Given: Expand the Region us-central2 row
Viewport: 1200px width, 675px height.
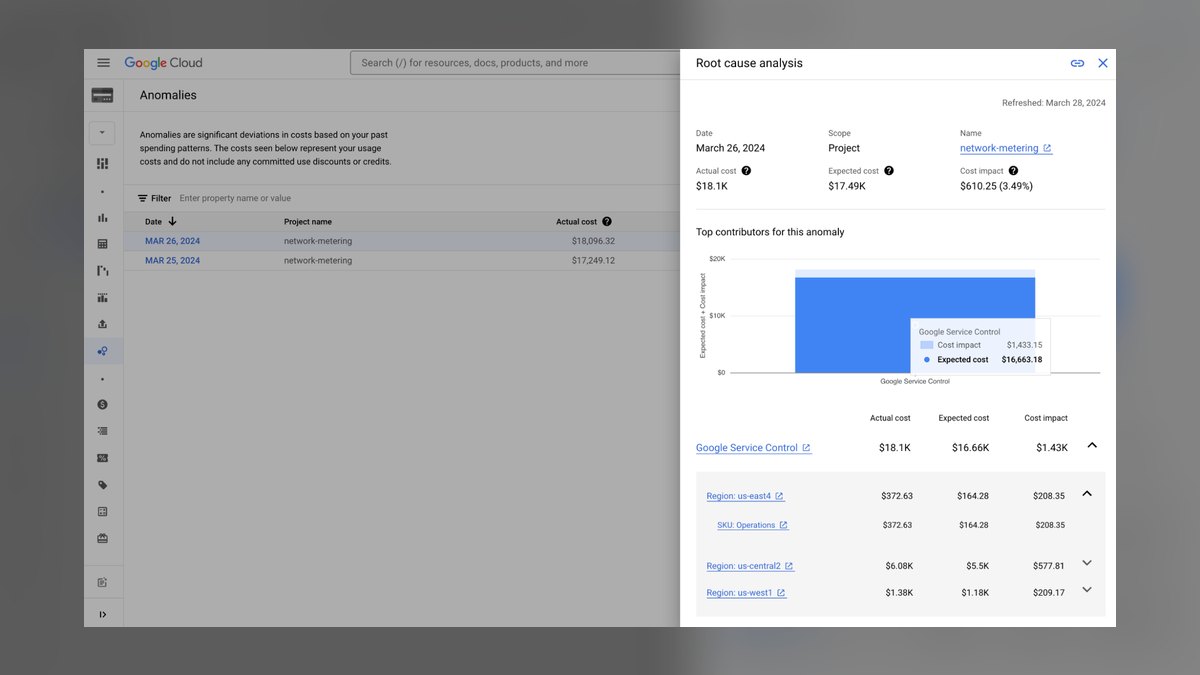Looking at the screenshot, I should 1087,563.
